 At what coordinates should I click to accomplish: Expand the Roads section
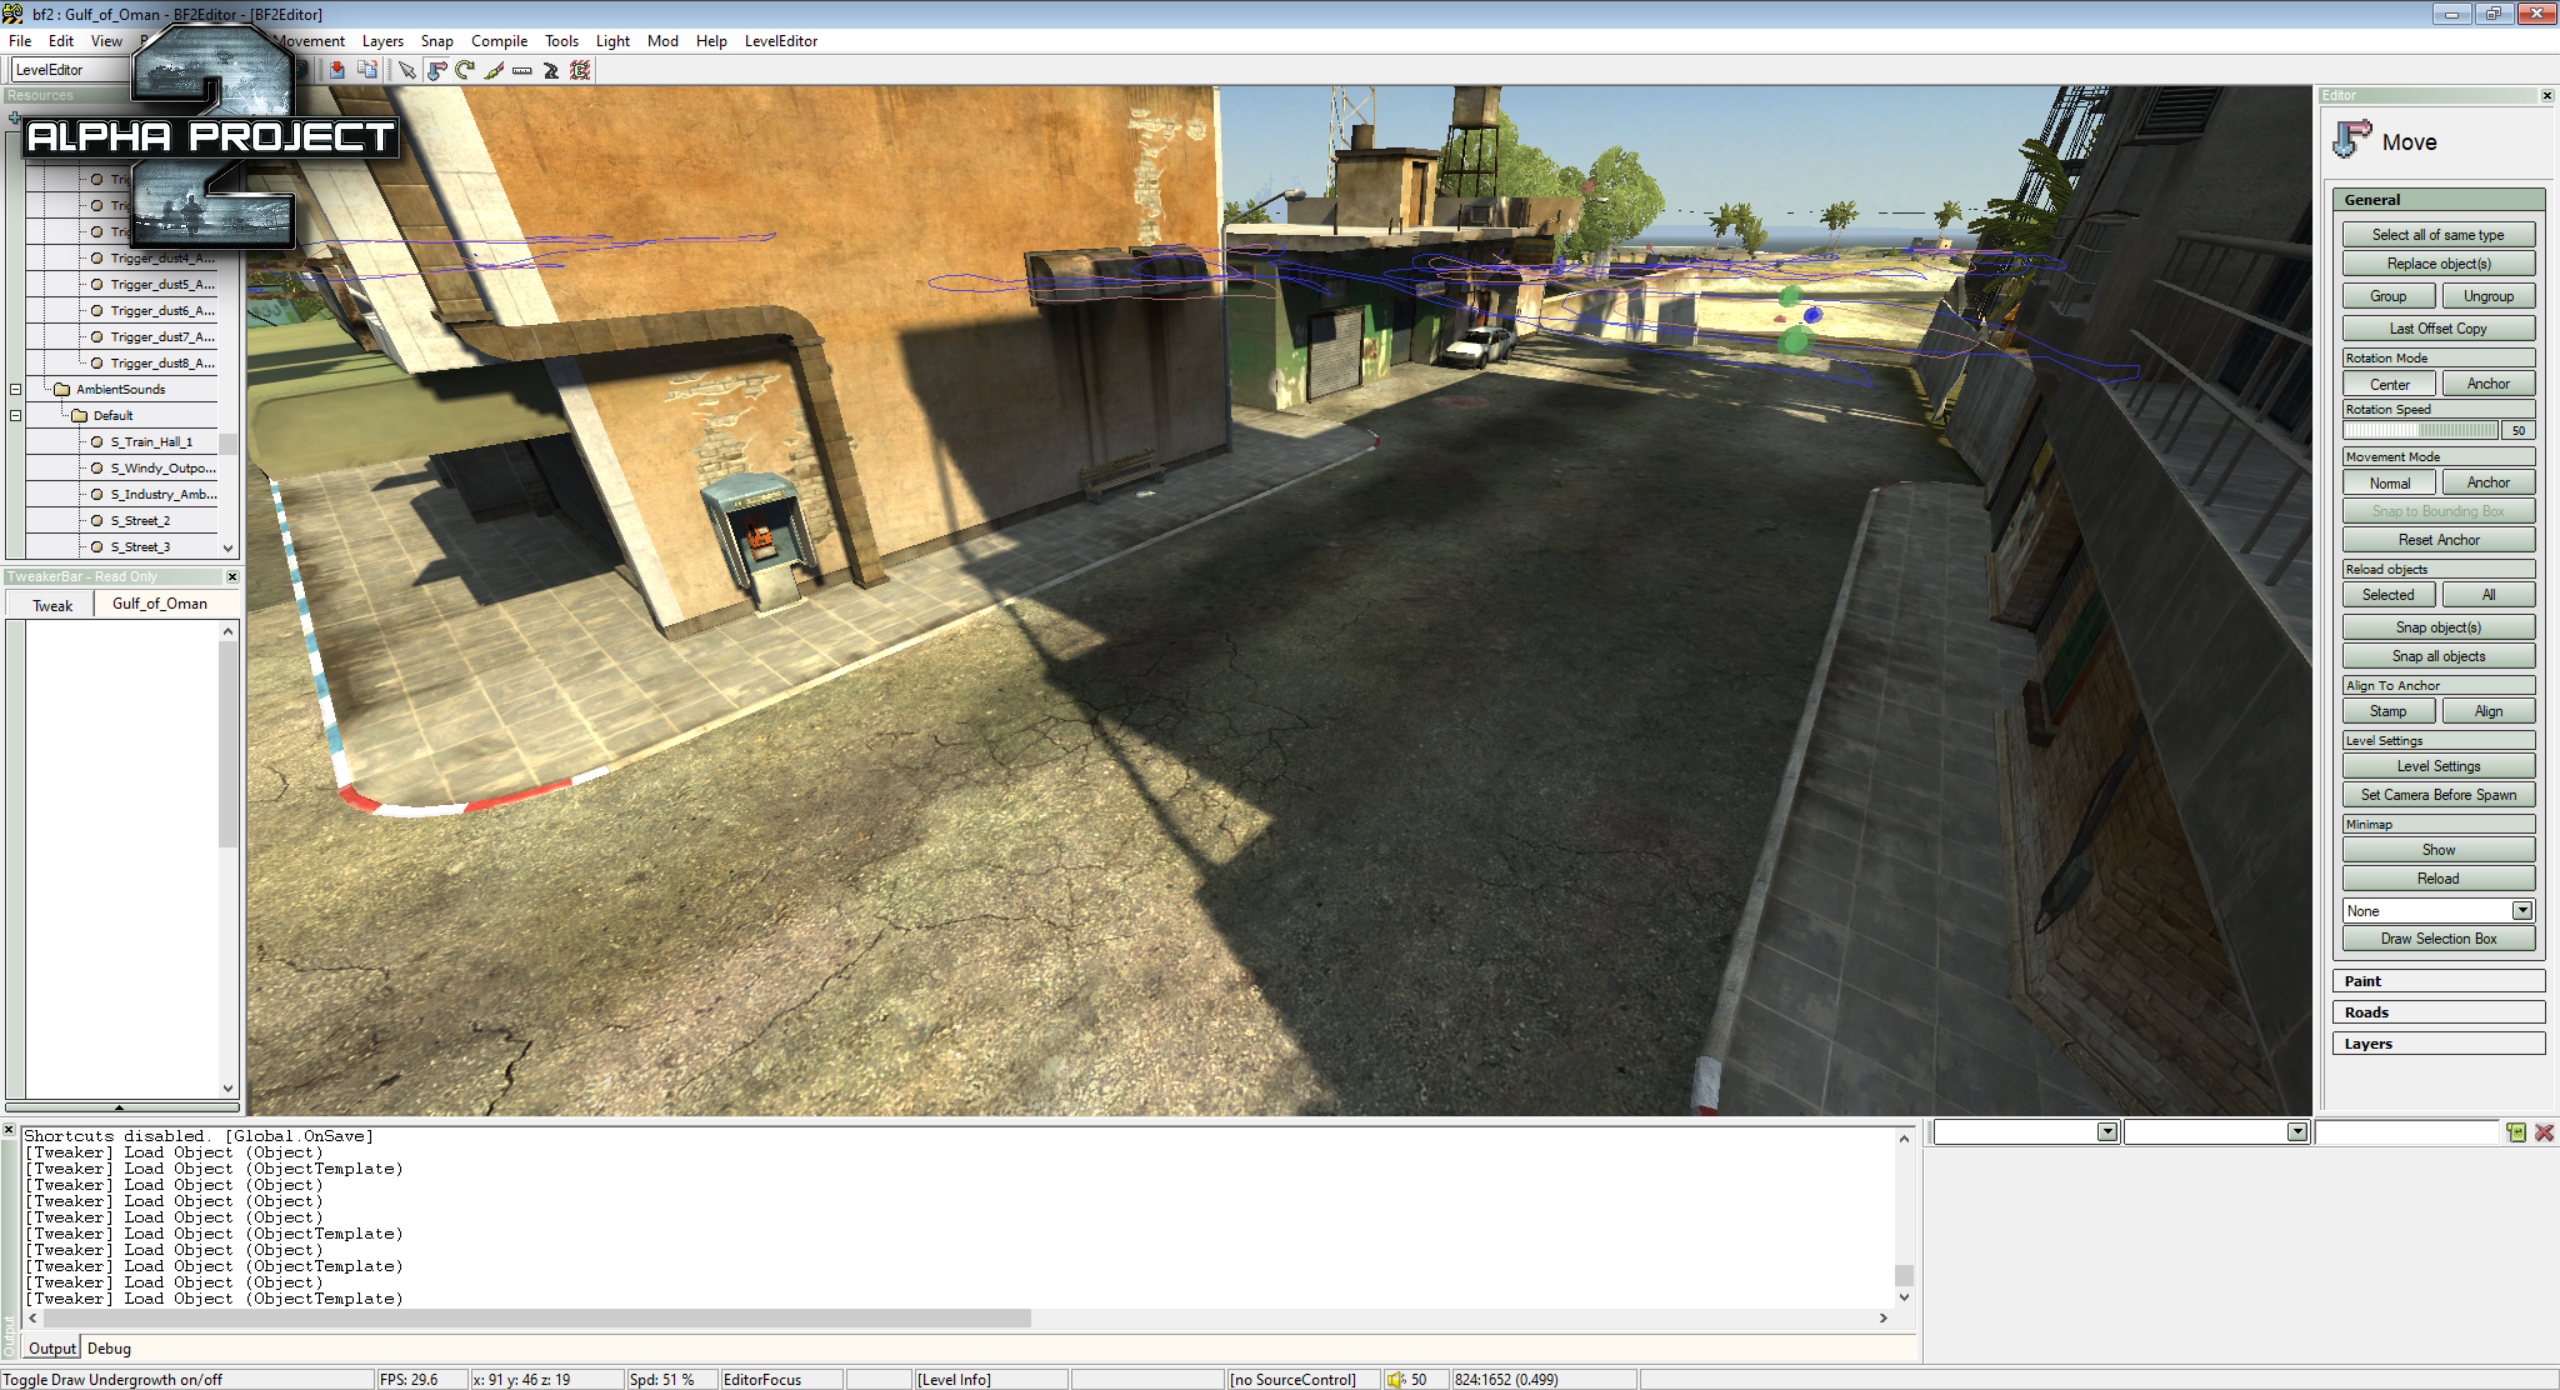point(2438,1012)
